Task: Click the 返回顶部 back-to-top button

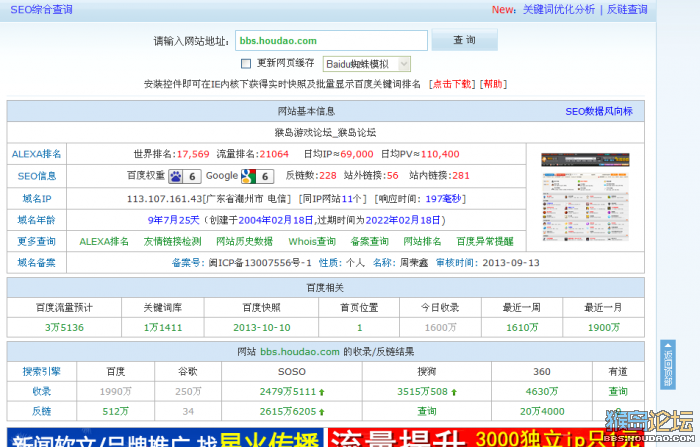Action: pos(668,364)
